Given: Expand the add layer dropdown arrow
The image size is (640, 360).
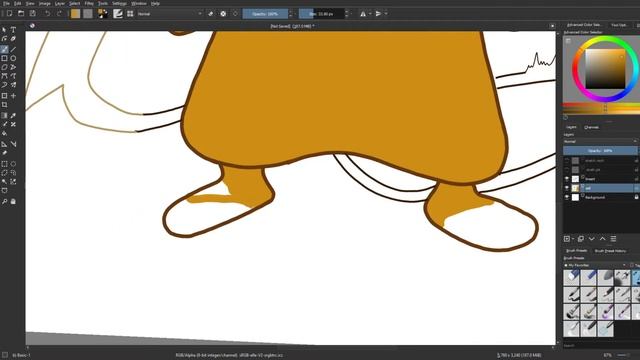Looking at the screenshot, I should click(x=573, y=239).
